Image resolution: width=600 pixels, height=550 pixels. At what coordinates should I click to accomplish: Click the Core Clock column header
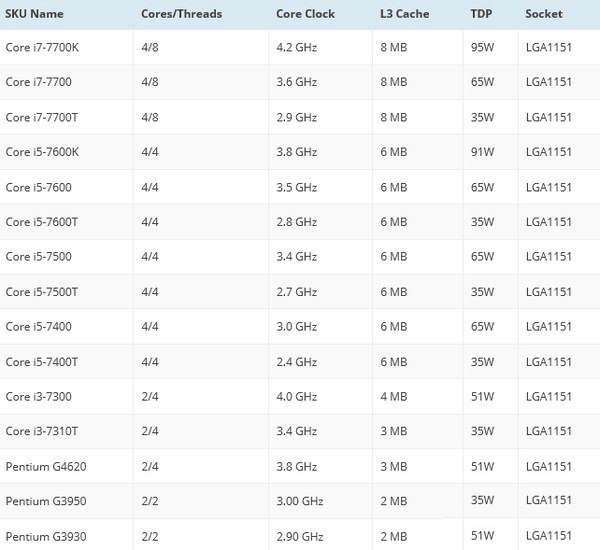pyautogui.click(x=305, y=14)
